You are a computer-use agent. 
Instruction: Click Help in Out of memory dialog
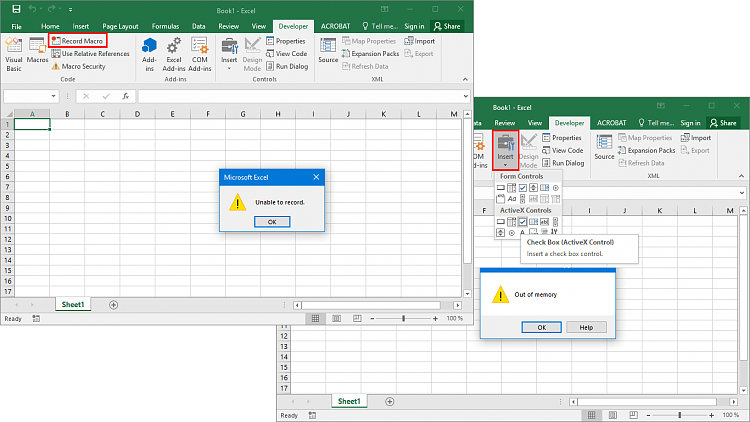pyautogui.click(x=586, y=327)
